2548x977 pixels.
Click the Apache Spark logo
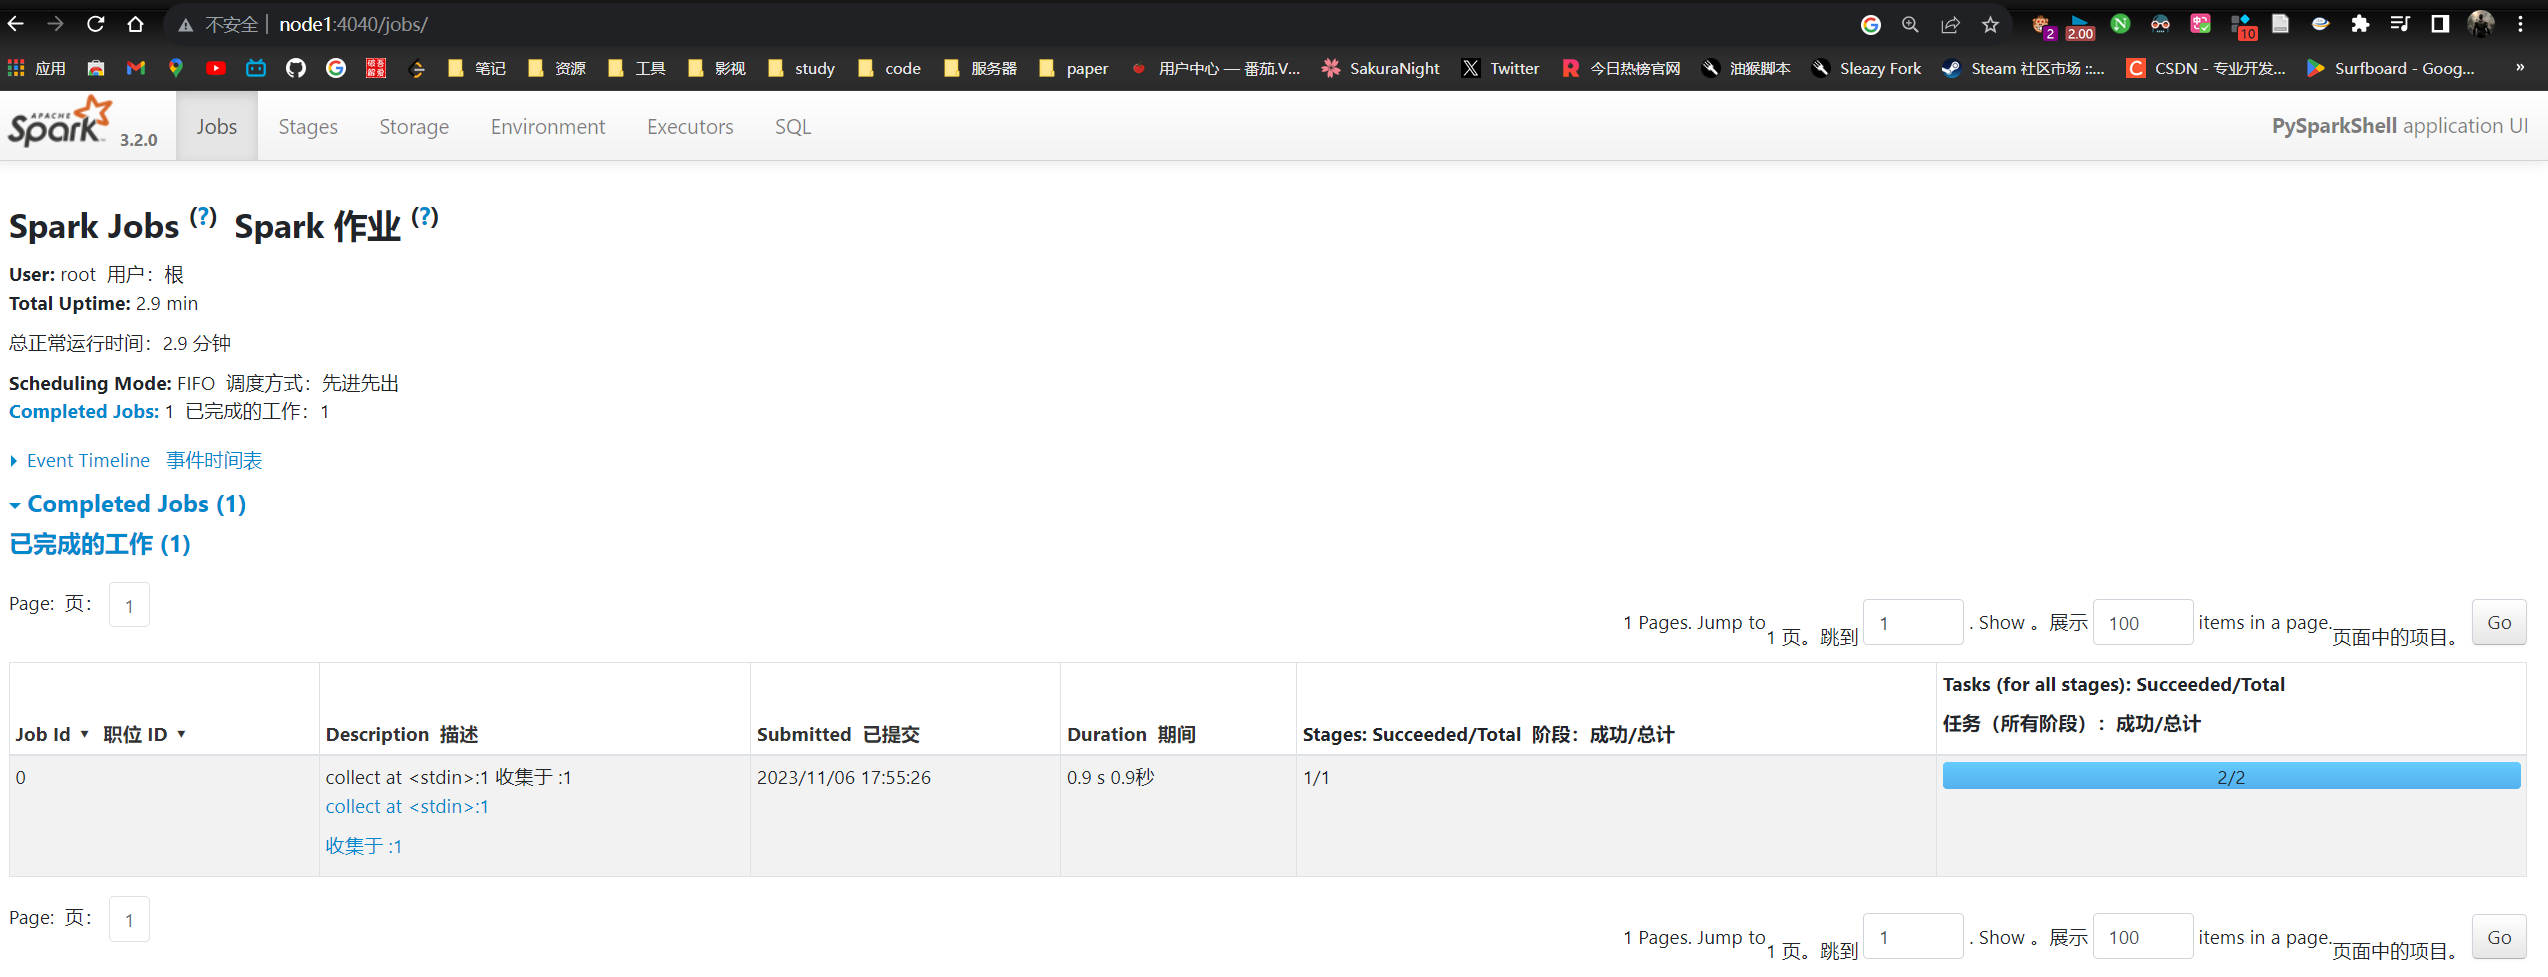62,124
